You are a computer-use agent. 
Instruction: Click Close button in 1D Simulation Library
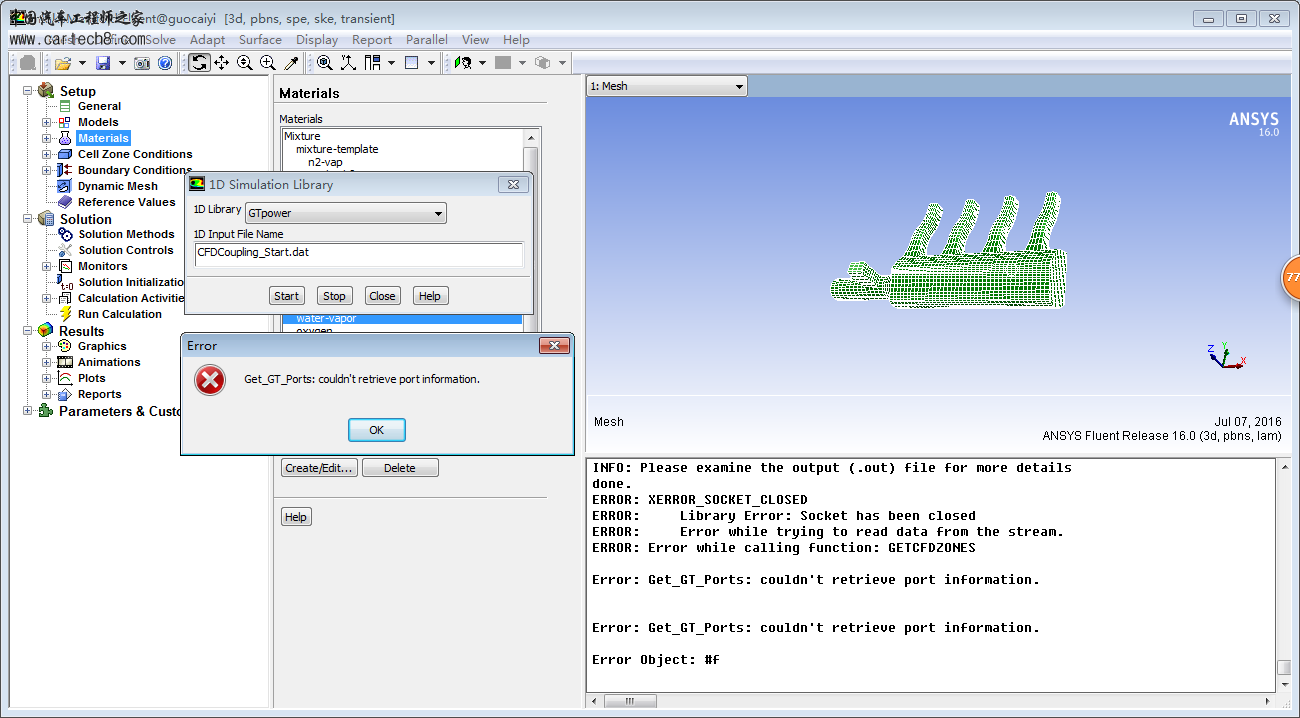pos(382,296)
